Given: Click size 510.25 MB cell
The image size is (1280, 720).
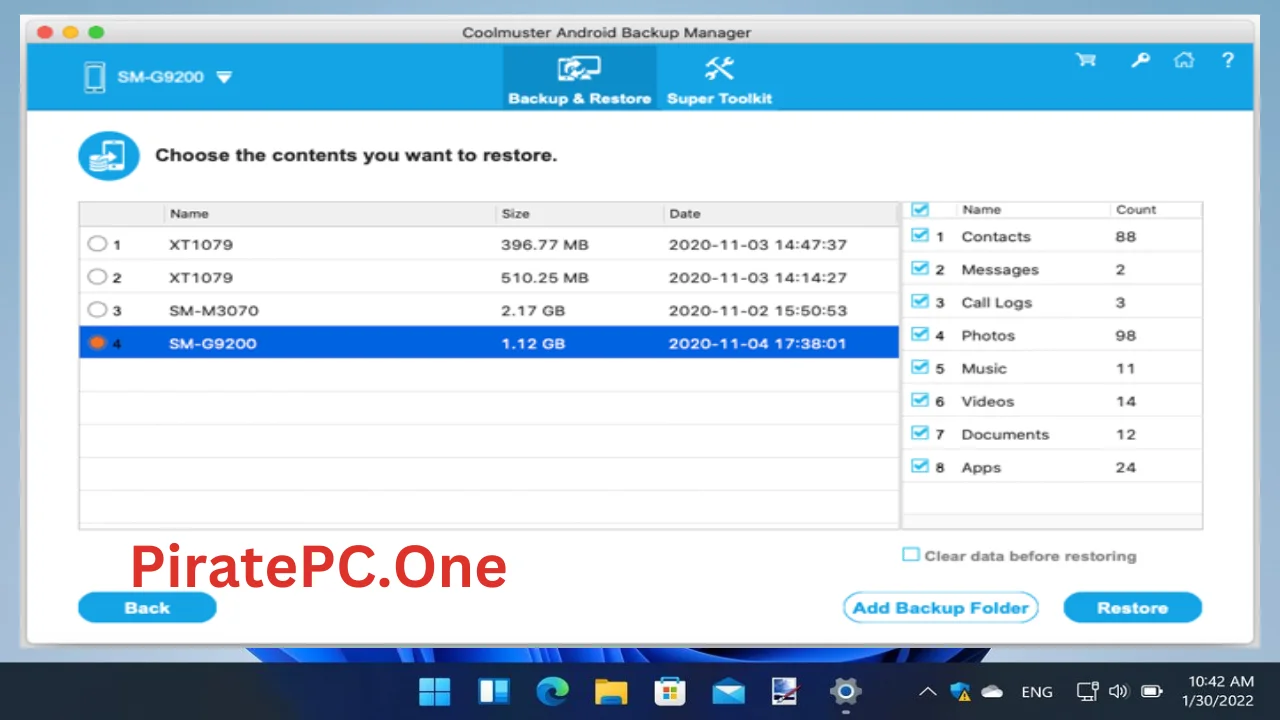Looking at the screenshot, I should pos(545,277).
